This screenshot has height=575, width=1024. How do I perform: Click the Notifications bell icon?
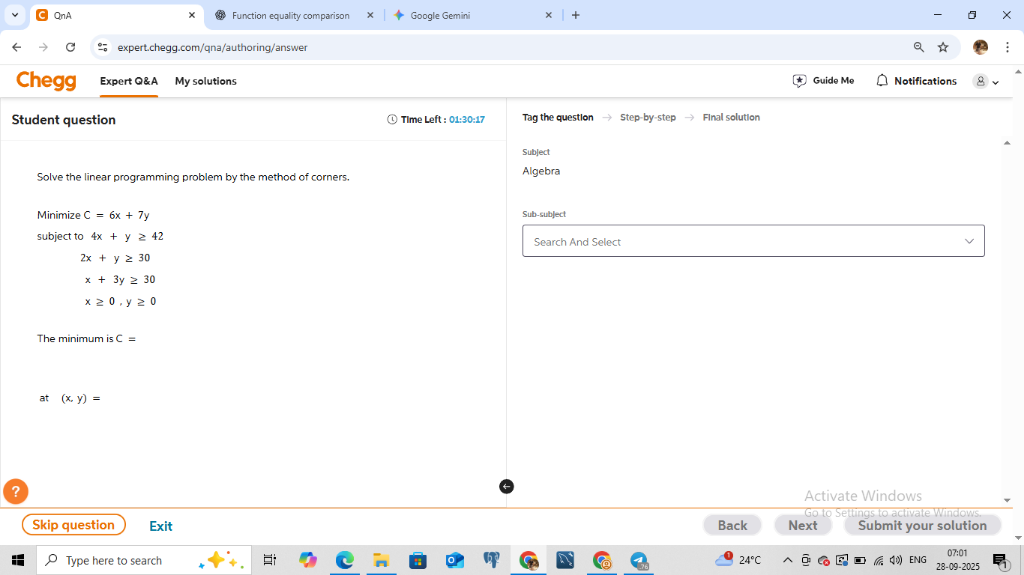pyautogui.click(x=882, y=80)
